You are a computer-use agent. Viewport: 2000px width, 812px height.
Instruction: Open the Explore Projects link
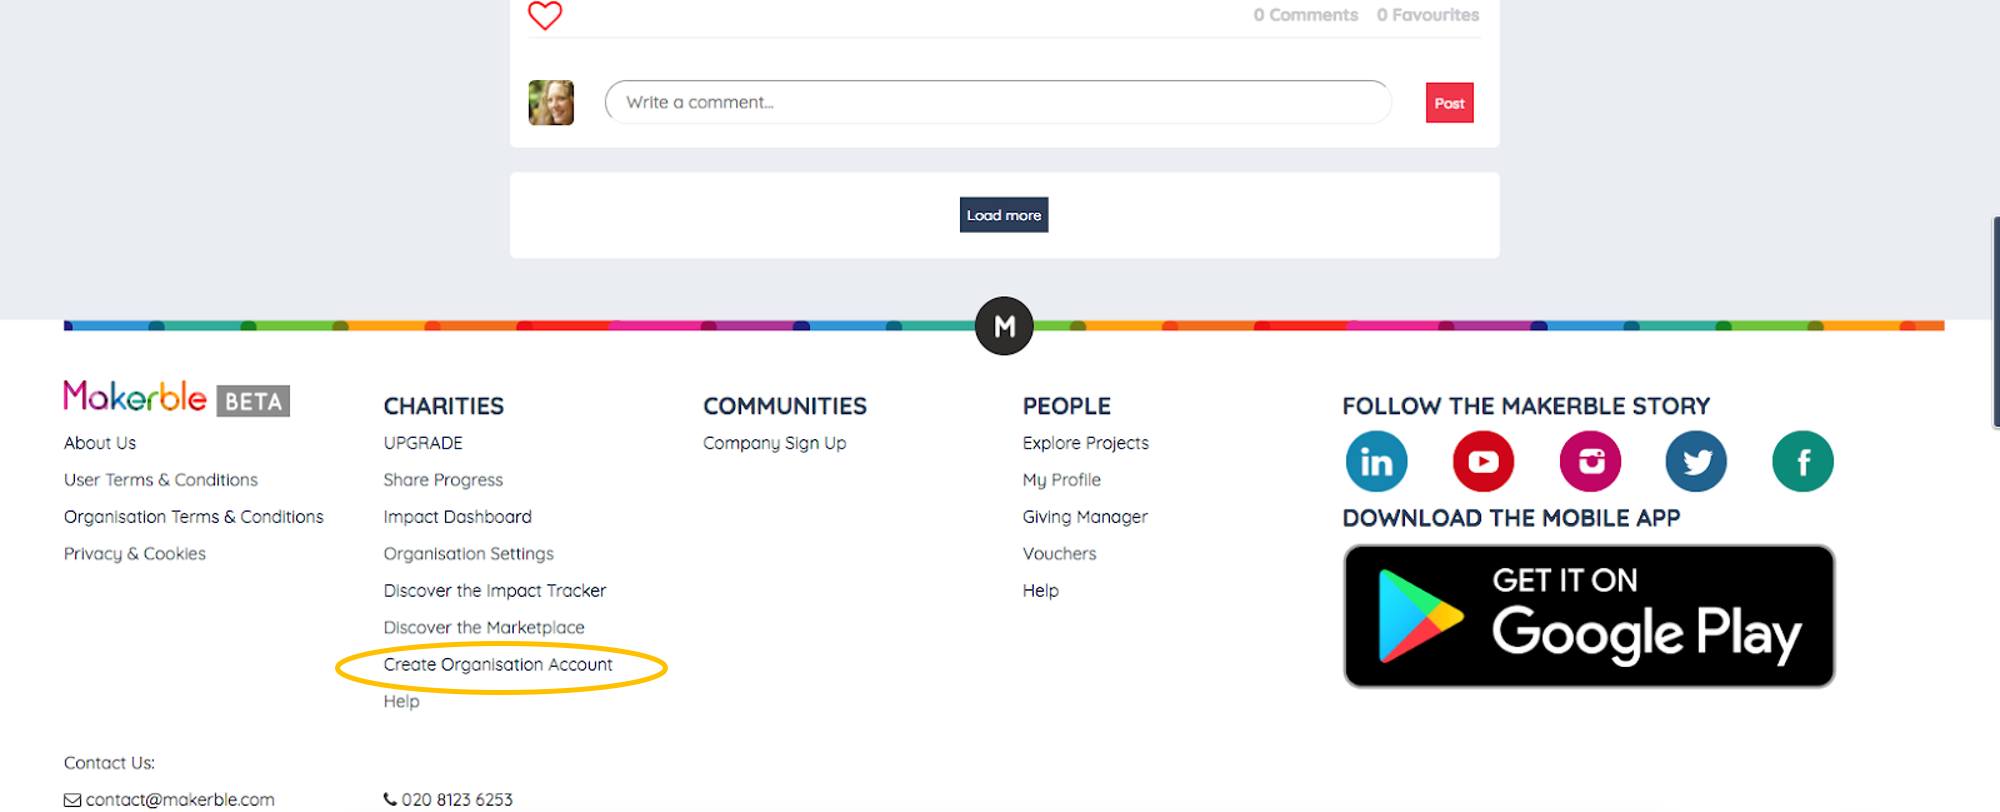tap(1085, 443)
